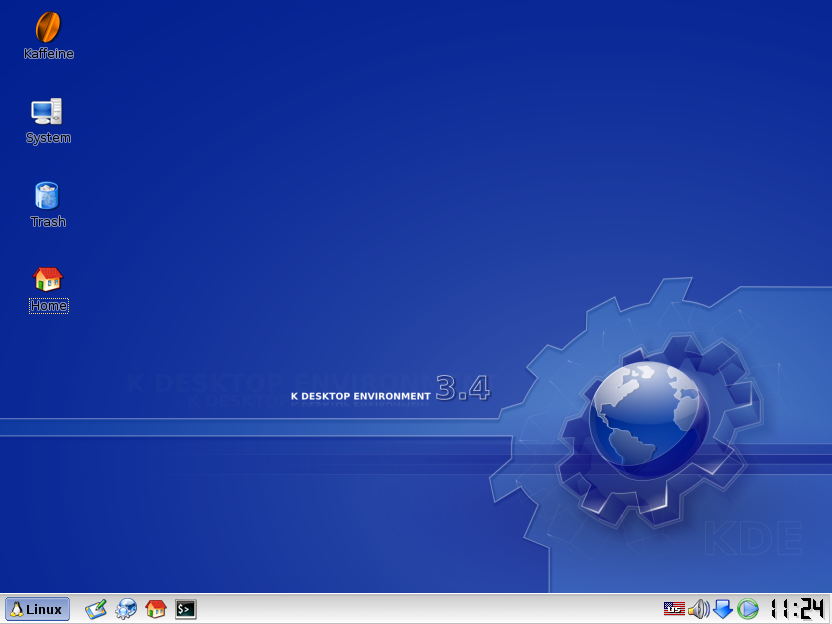Launch the pen-and-pad organizer icon in panel

pos(96,609)
